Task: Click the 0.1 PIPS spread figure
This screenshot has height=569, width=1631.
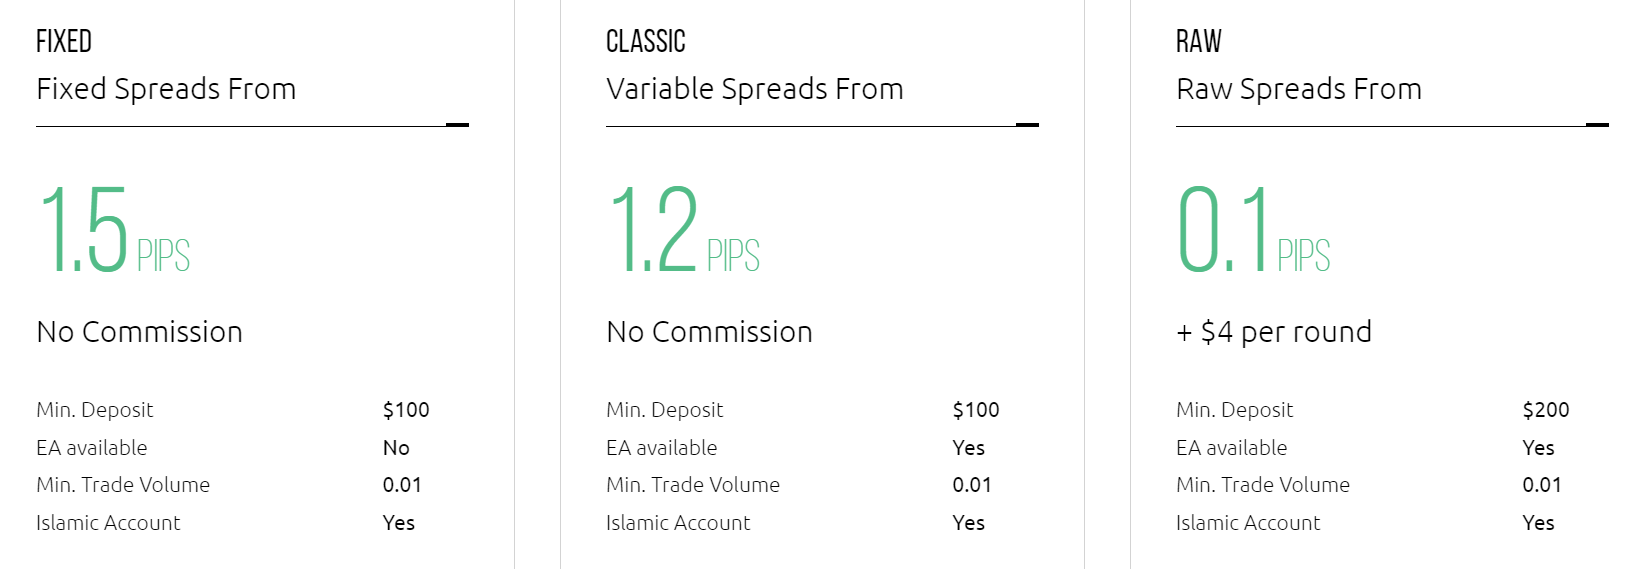Action: coord(1254,230)
